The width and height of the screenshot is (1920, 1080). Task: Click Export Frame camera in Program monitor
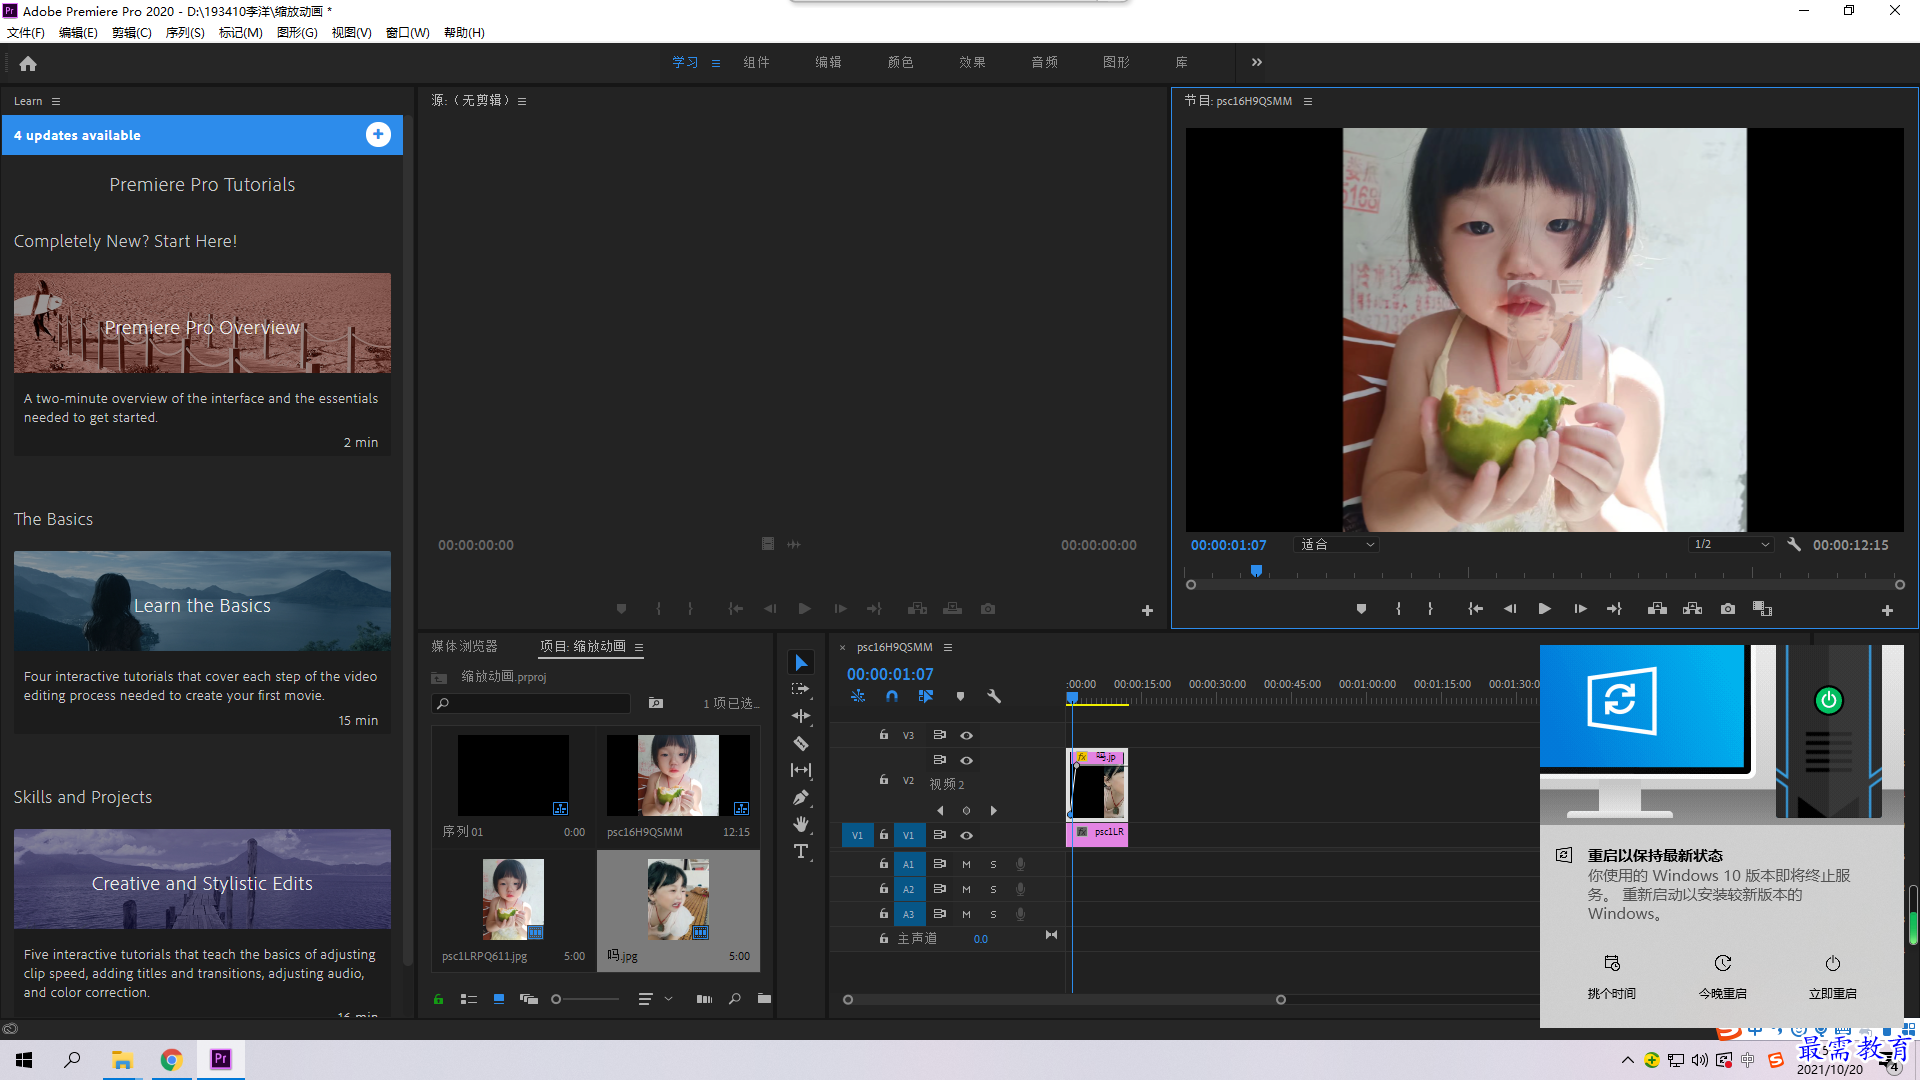[x=1728, y=609]
